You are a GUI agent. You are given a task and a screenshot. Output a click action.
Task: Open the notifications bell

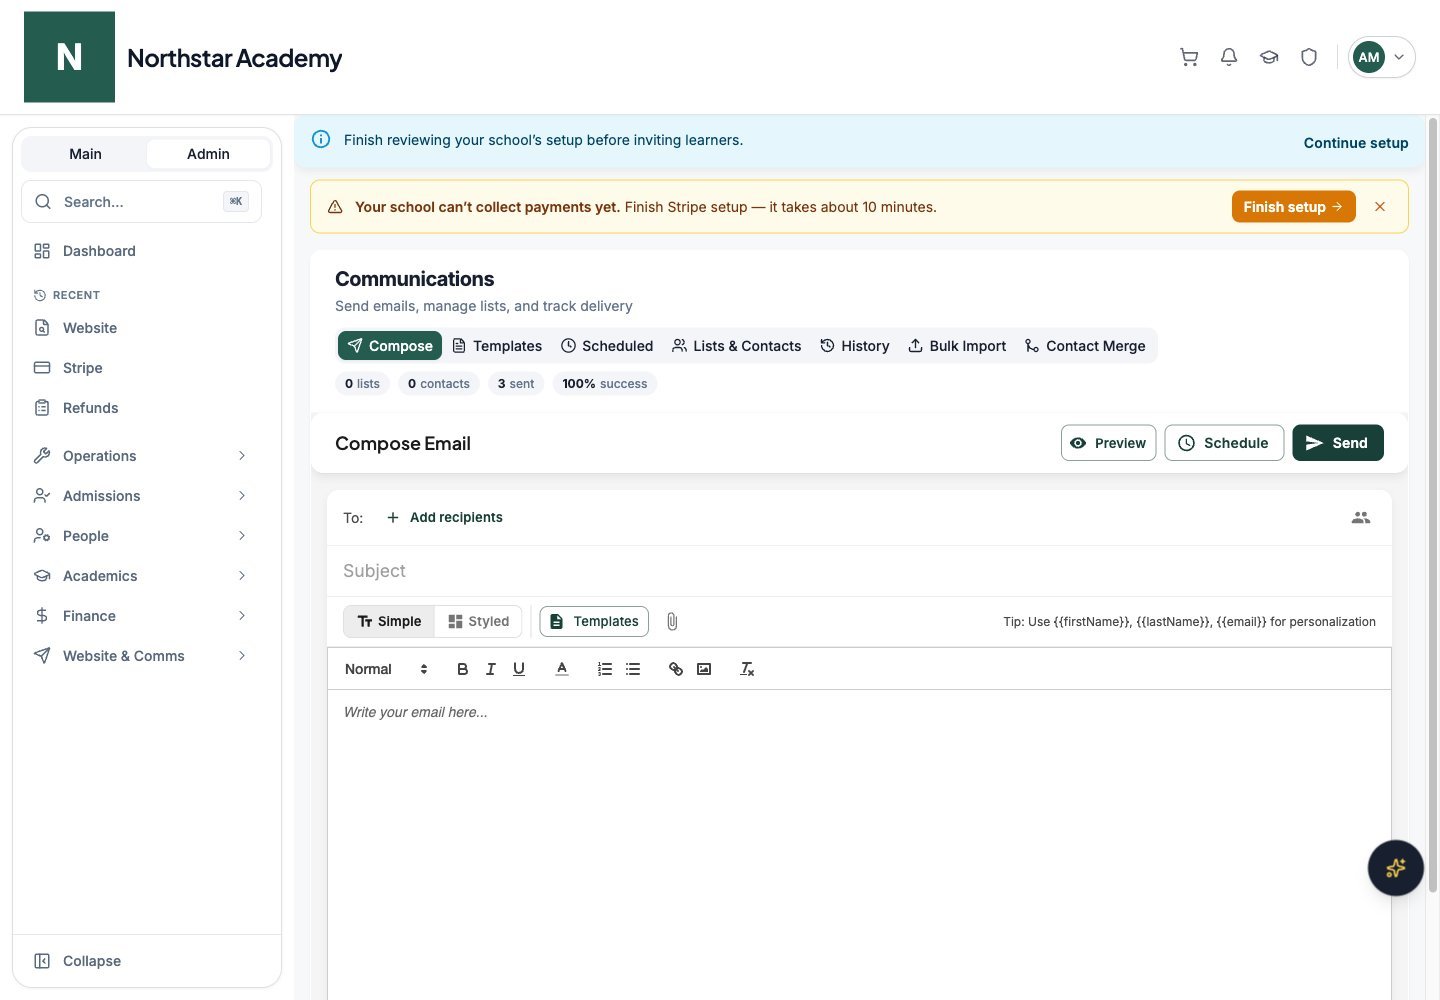tap(1229, 57)
